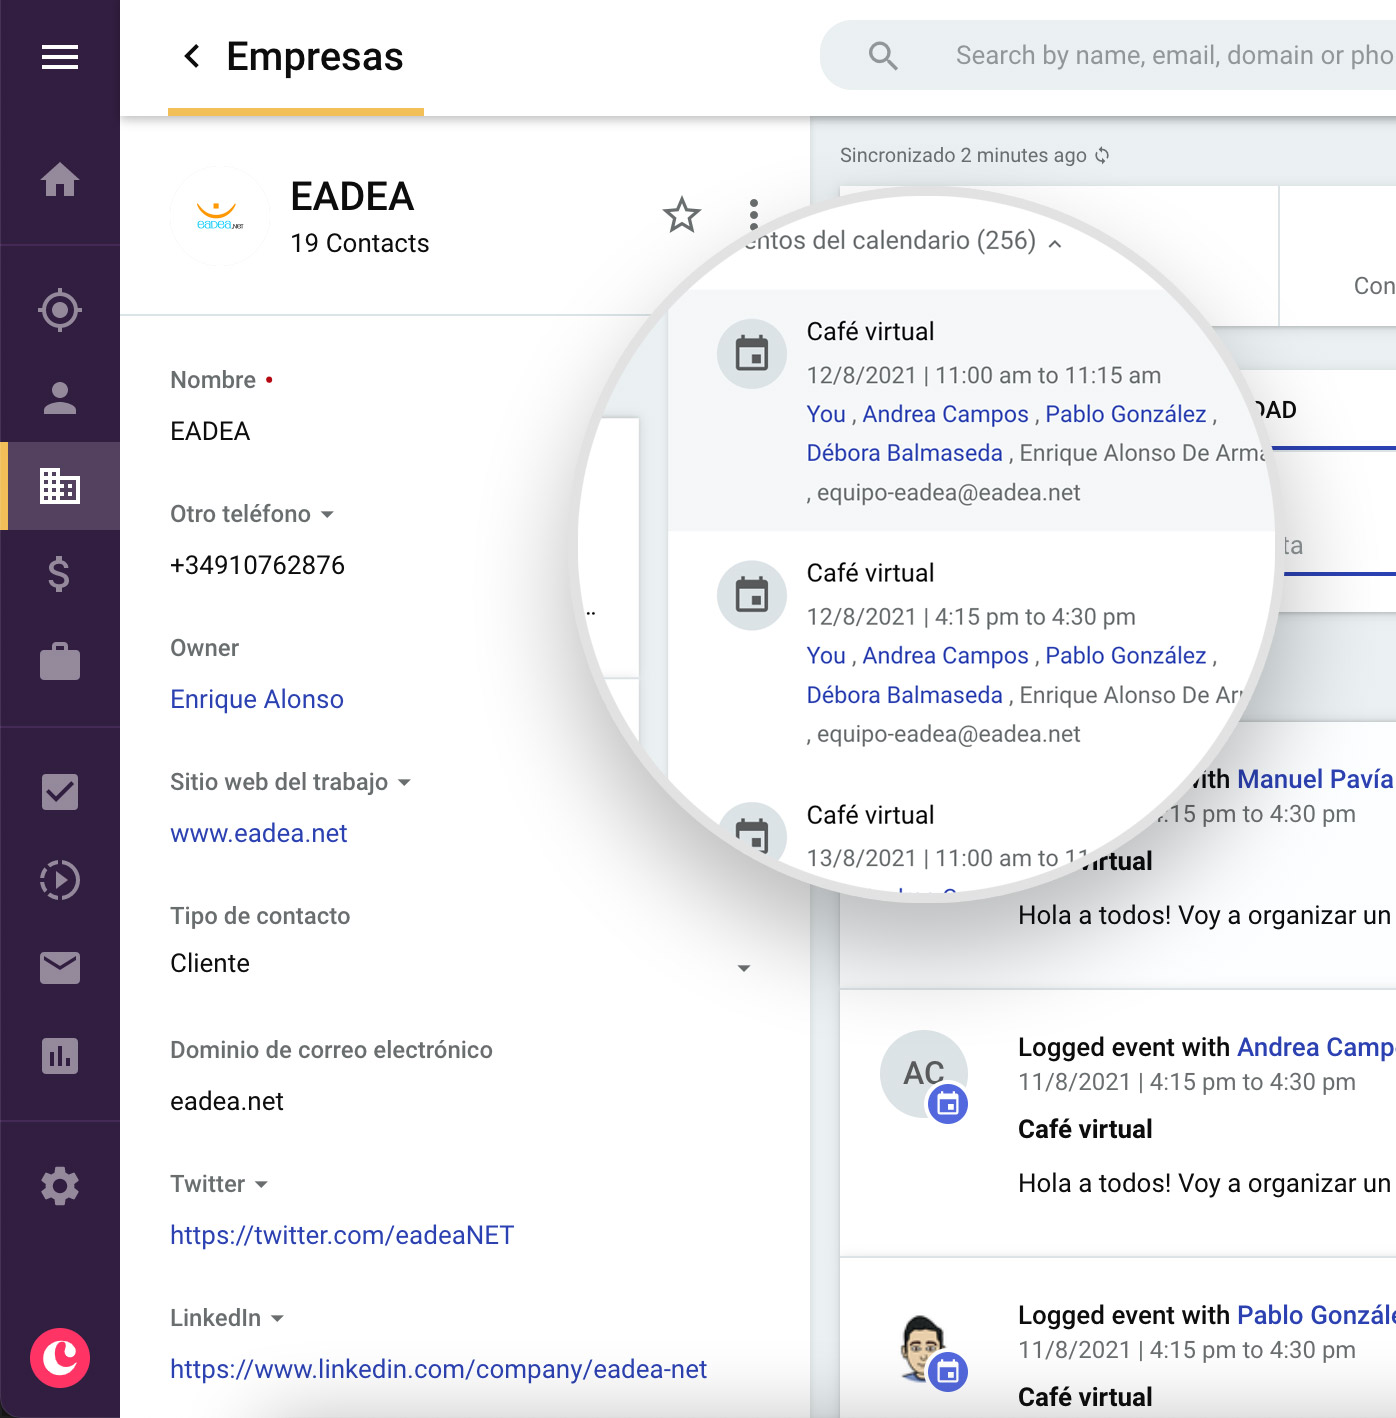Open Reports bar chart icon in sidebar
Image resolution: width=1396 pixels, height=1418 pixels.
click(60, 1056)
